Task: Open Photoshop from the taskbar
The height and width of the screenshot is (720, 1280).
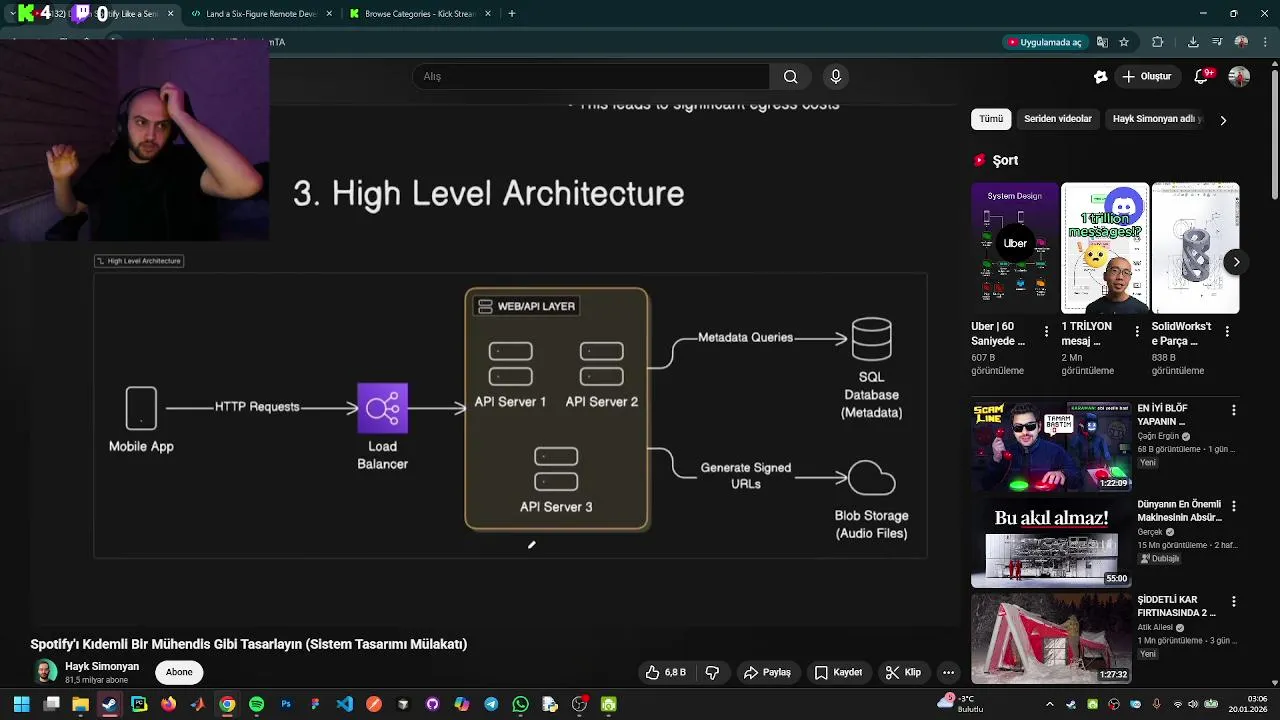Action: (286, 704)
